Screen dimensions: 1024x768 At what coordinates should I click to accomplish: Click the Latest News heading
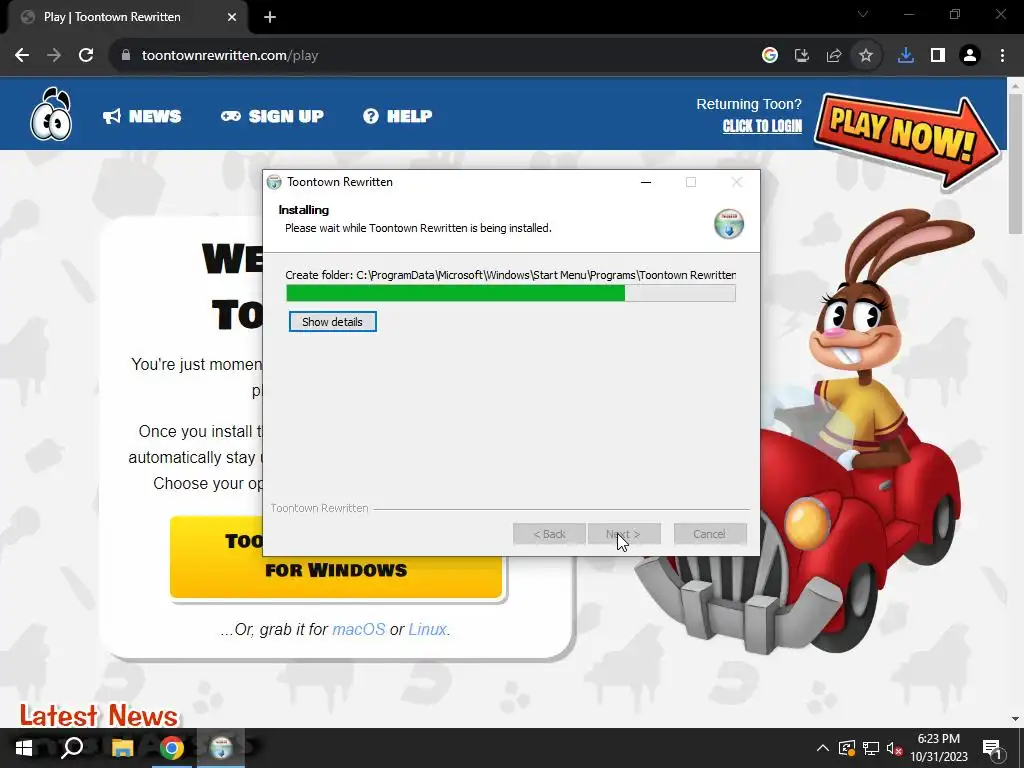(x=99, y=716)
